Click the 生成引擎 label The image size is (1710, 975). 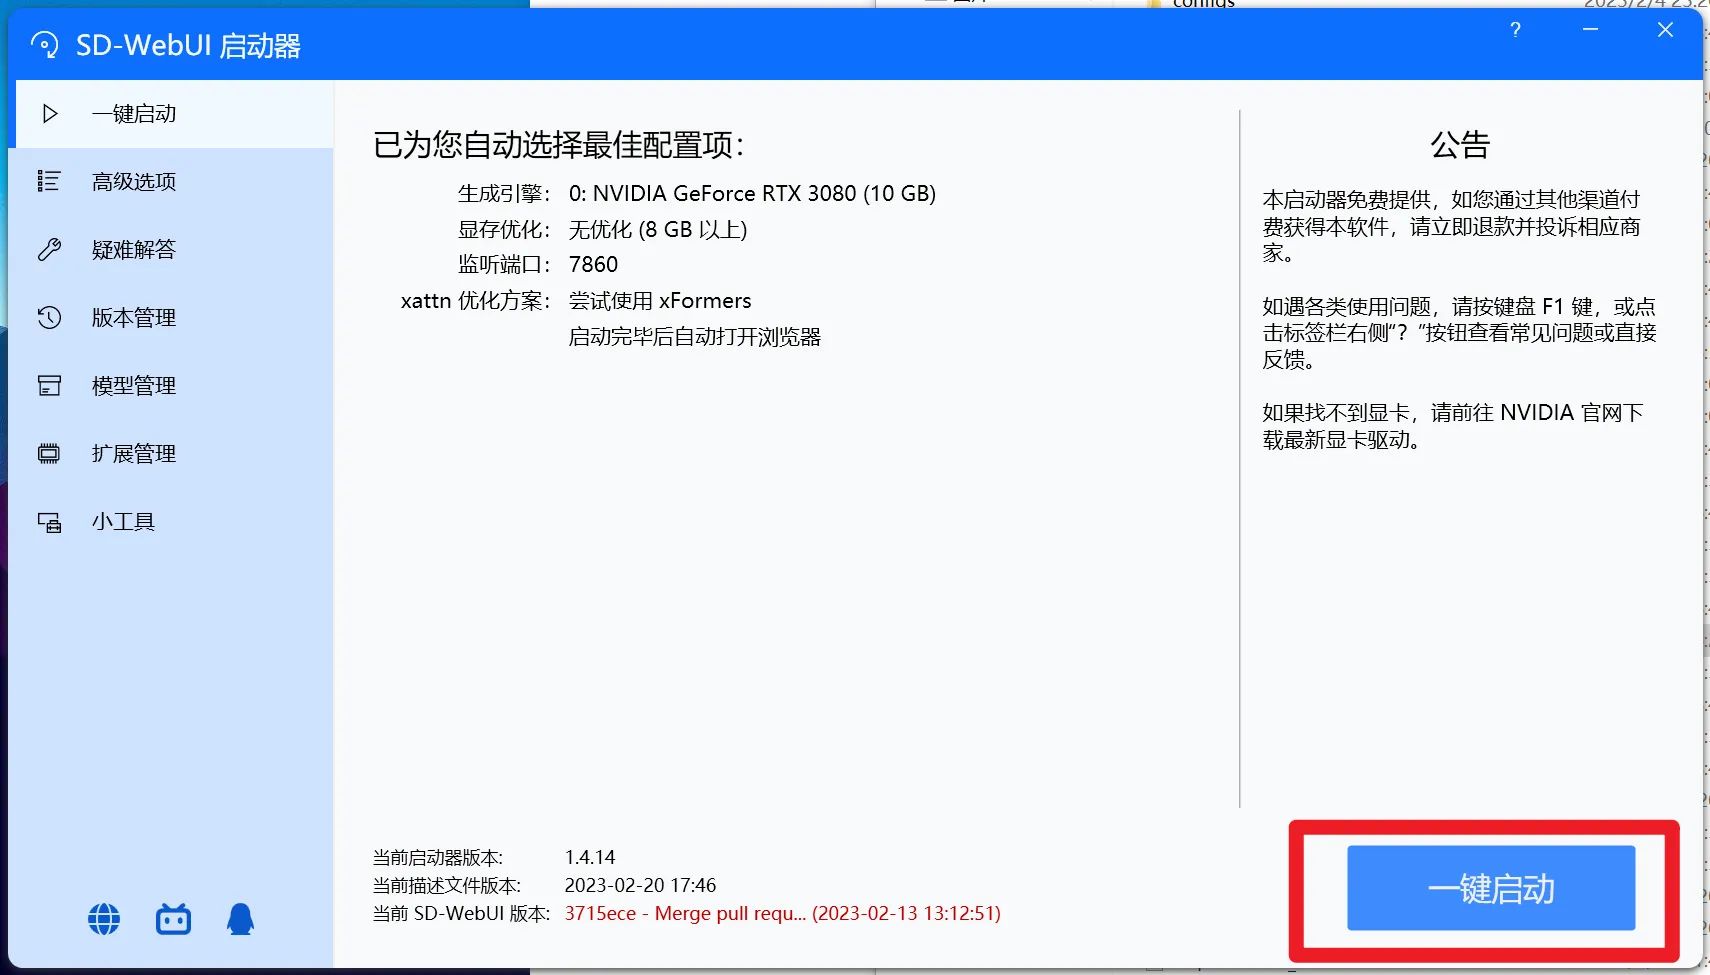pos(504,193)
